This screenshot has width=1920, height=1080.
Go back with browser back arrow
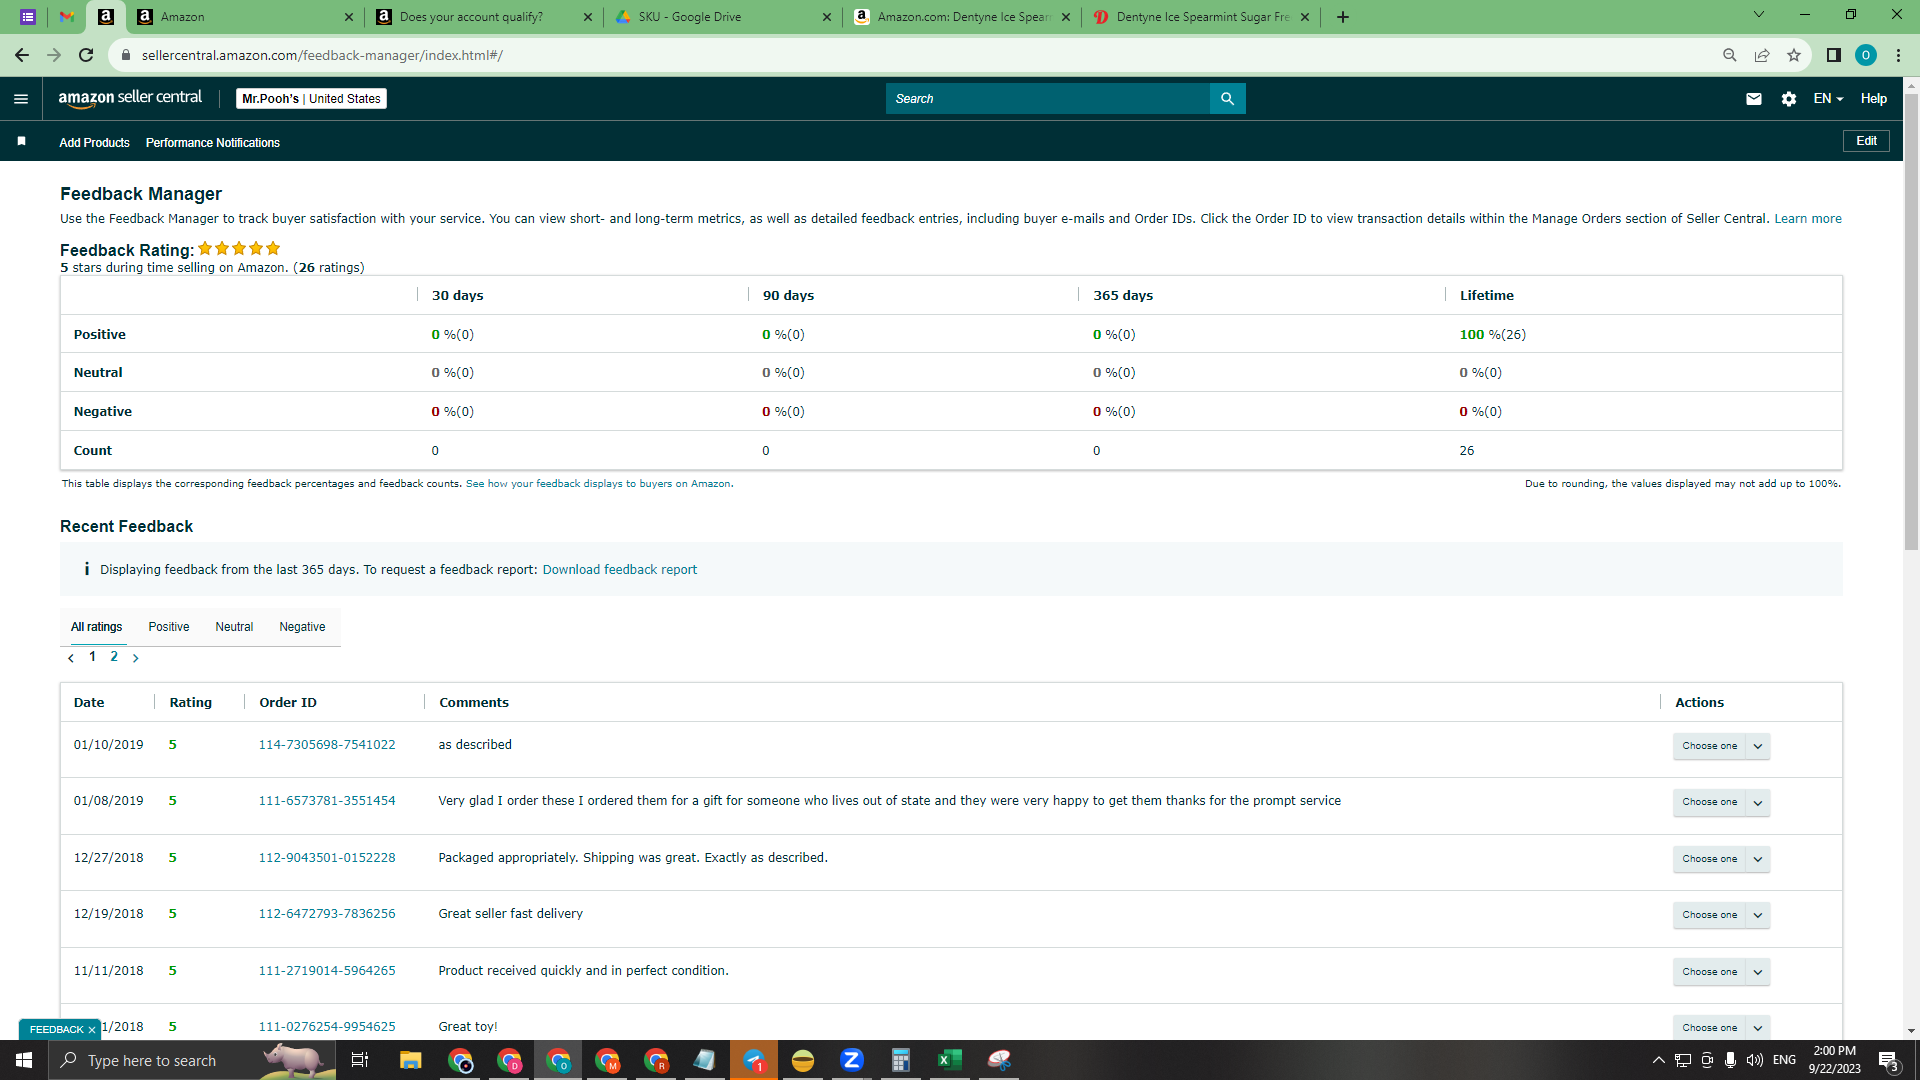pyautogui.click(x=22, y=56)
